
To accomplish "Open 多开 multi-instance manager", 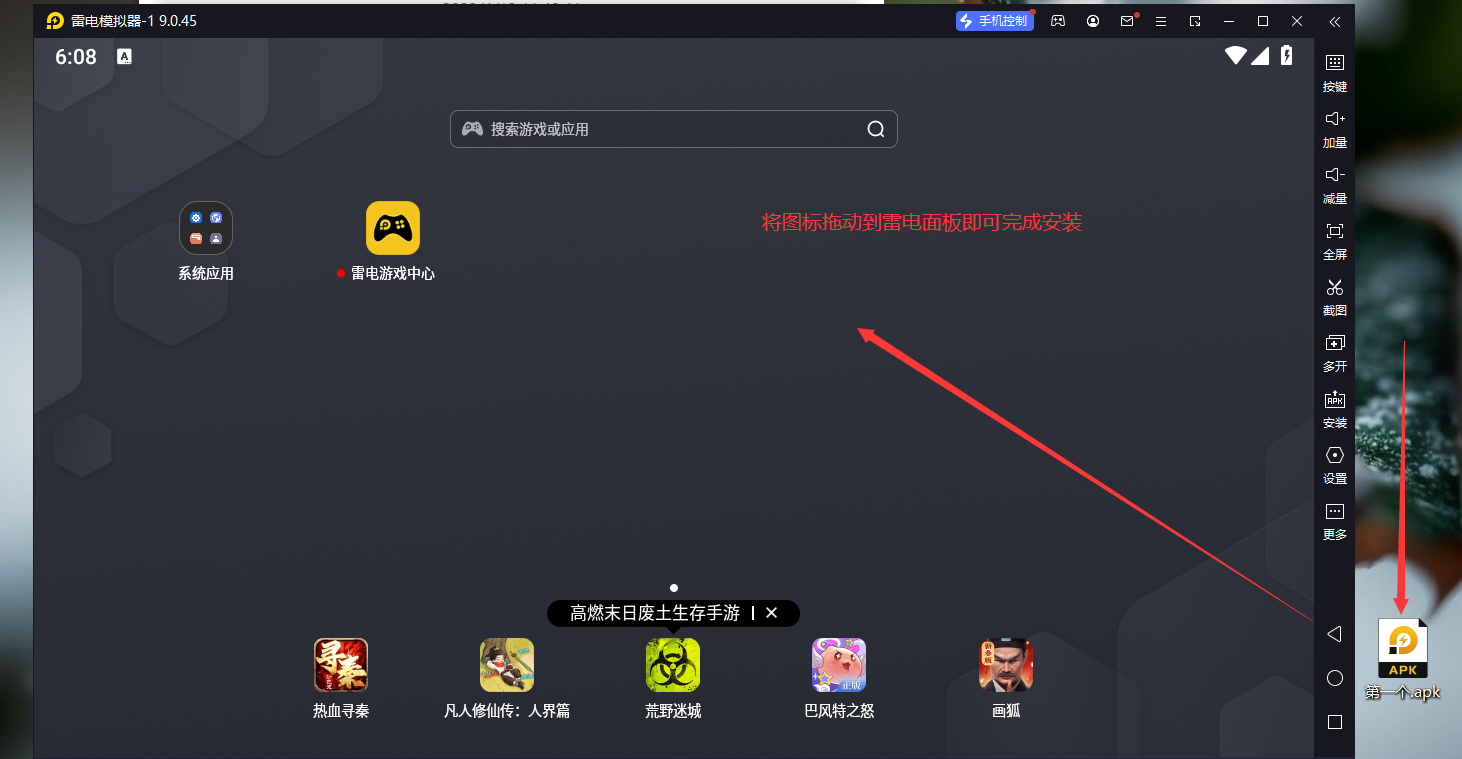I will [1335, 353].
